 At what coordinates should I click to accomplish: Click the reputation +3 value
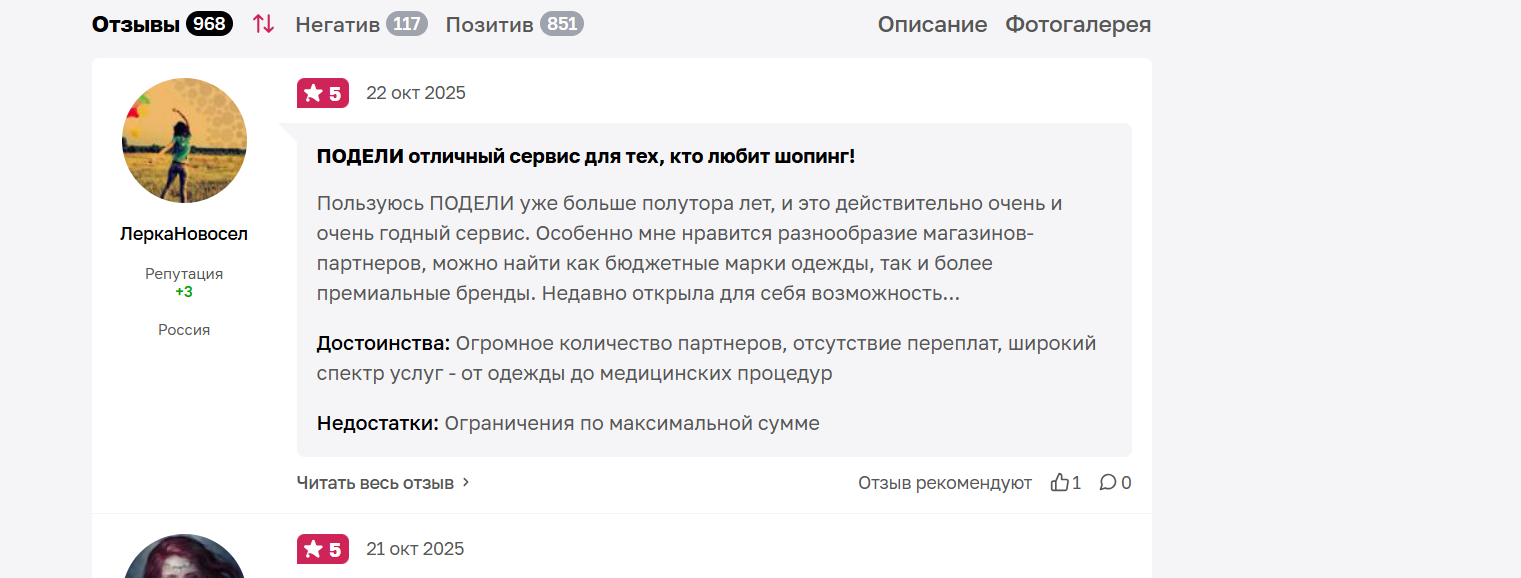184,292
